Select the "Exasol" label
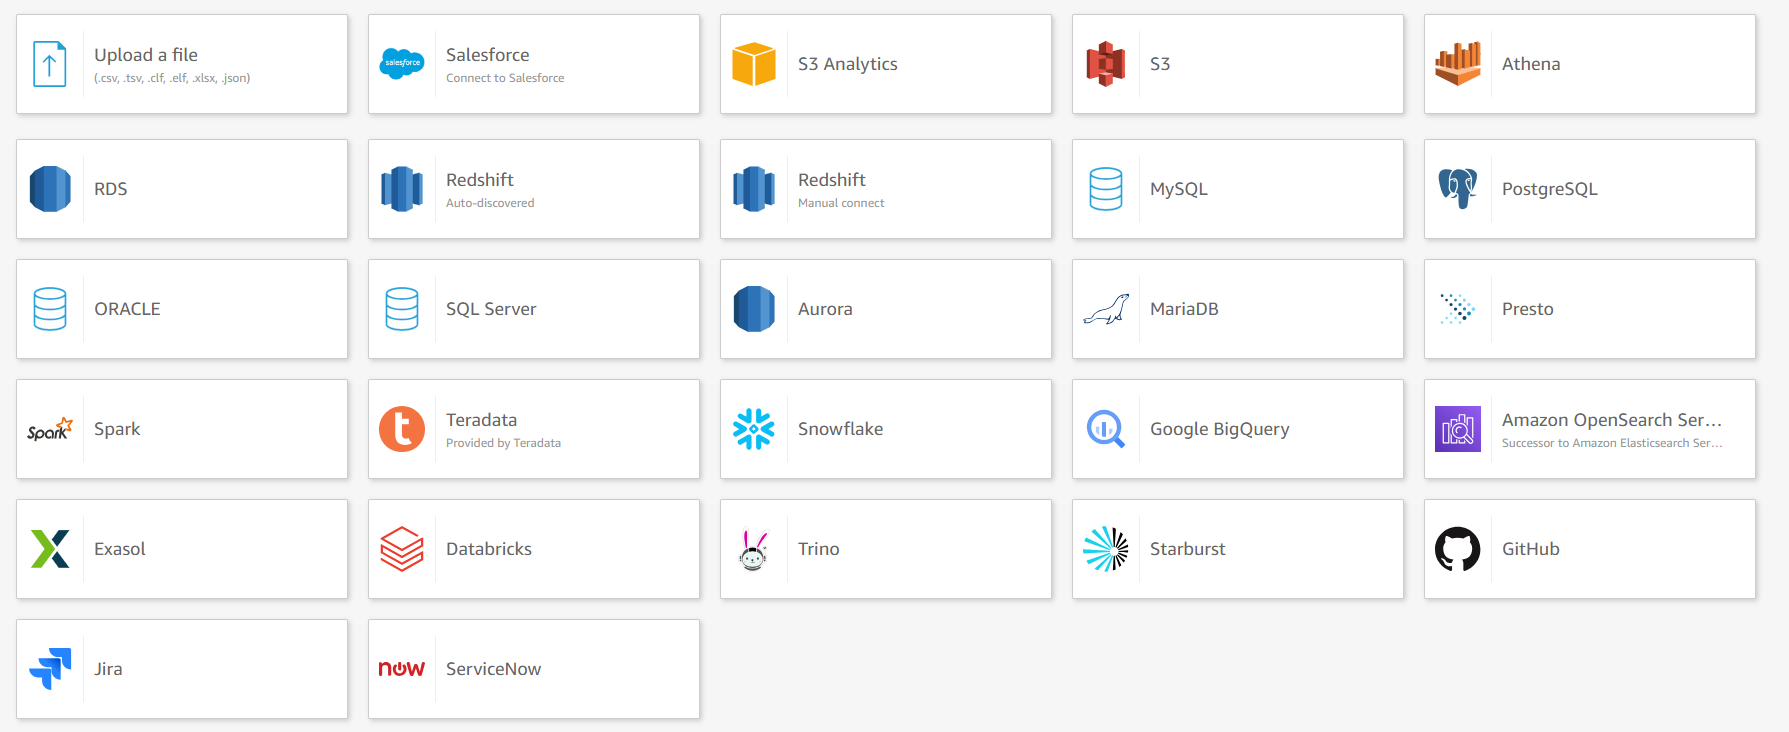Image resolution: width=1789 pixels, height=732 pixels. 120,549
